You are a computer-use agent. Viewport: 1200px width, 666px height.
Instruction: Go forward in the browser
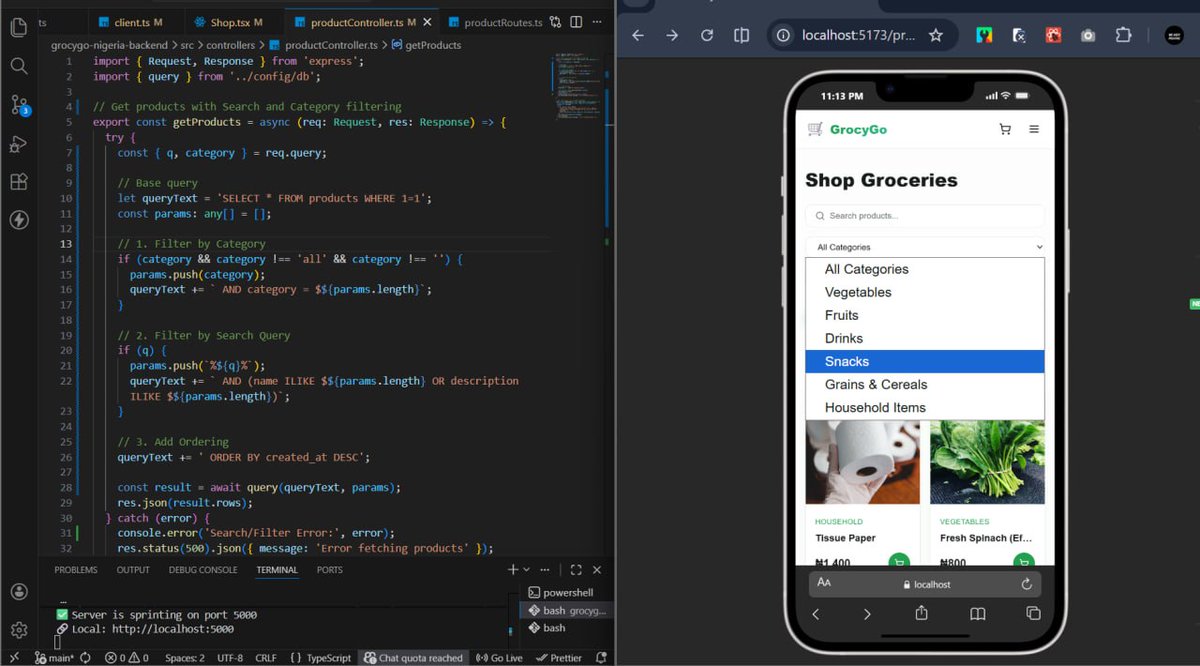pos(672,35)
